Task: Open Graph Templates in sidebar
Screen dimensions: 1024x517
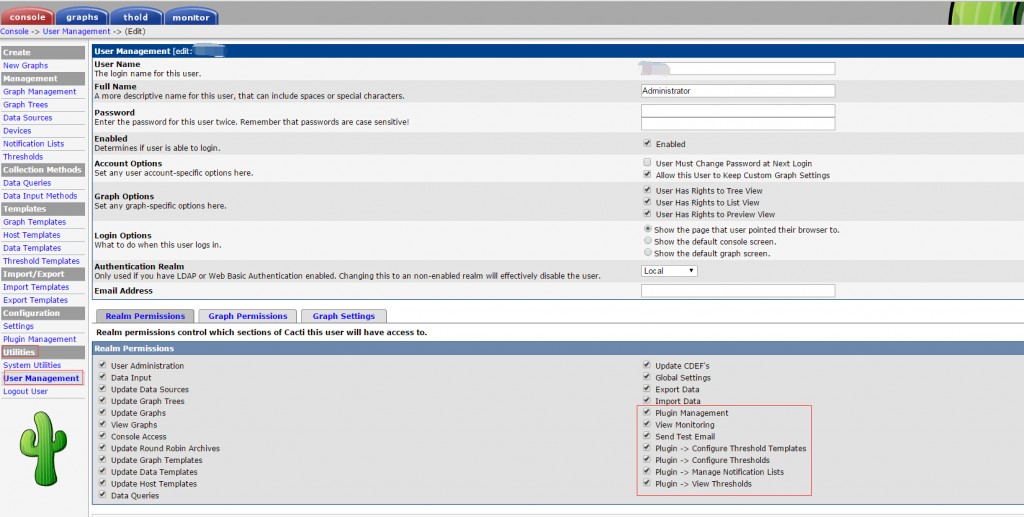Action: point(35,222)
